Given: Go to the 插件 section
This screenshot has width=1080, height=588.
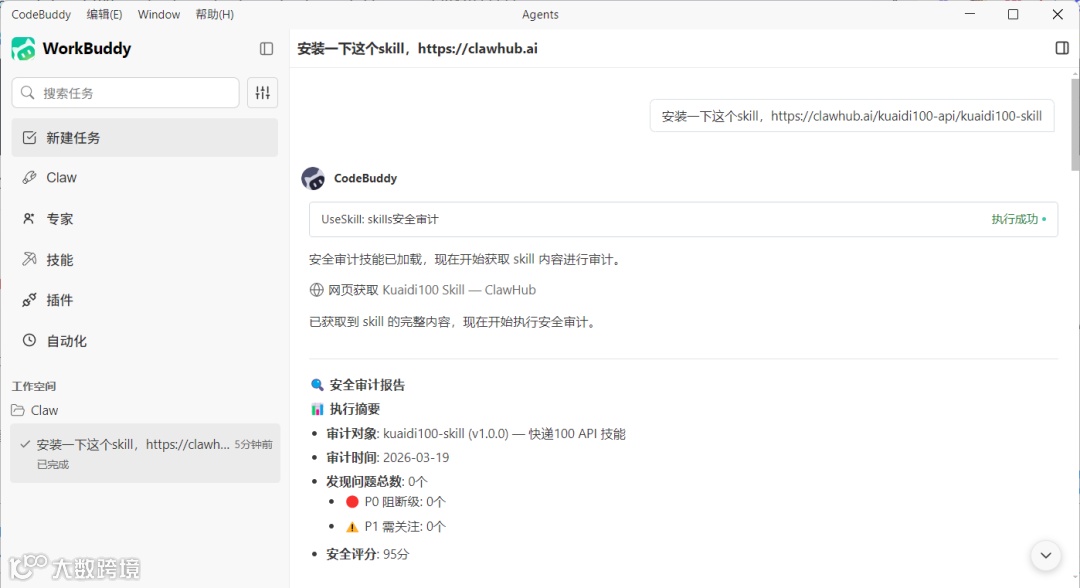Looking at the screenshot, I should pyautogui.click(x=145, y=300).
